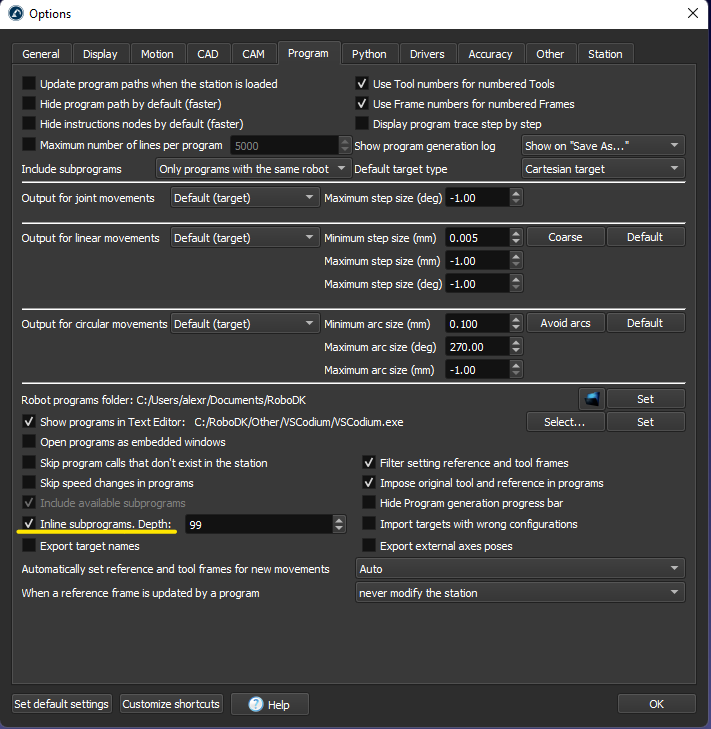
Task: Toggle Show programs in Text Editor checkbox
Action: (29, 422)
